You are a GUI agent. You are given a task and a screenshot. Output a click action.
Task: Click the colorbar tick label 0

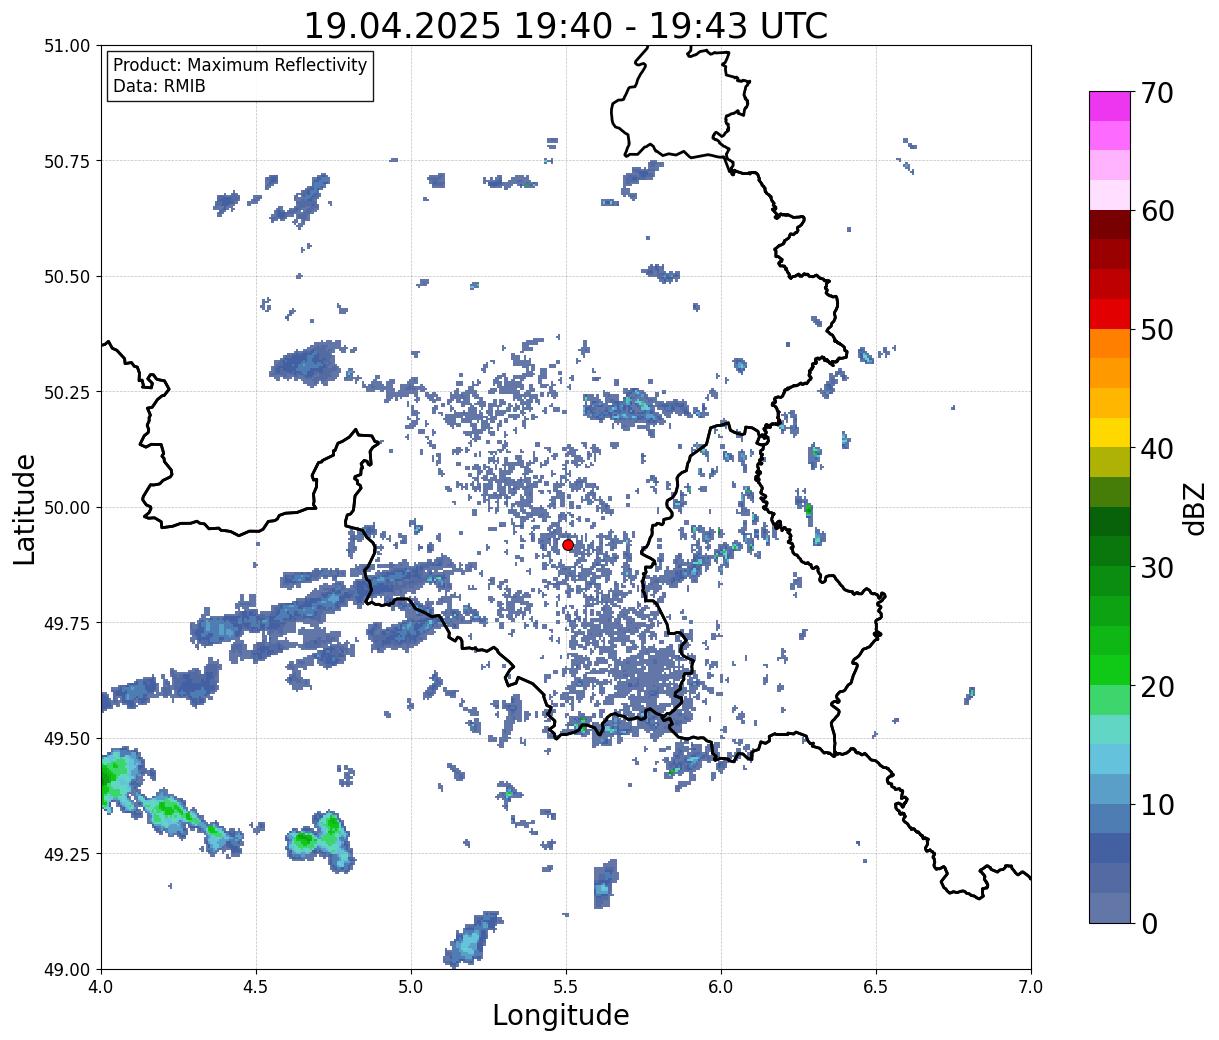coord(1148,924)
